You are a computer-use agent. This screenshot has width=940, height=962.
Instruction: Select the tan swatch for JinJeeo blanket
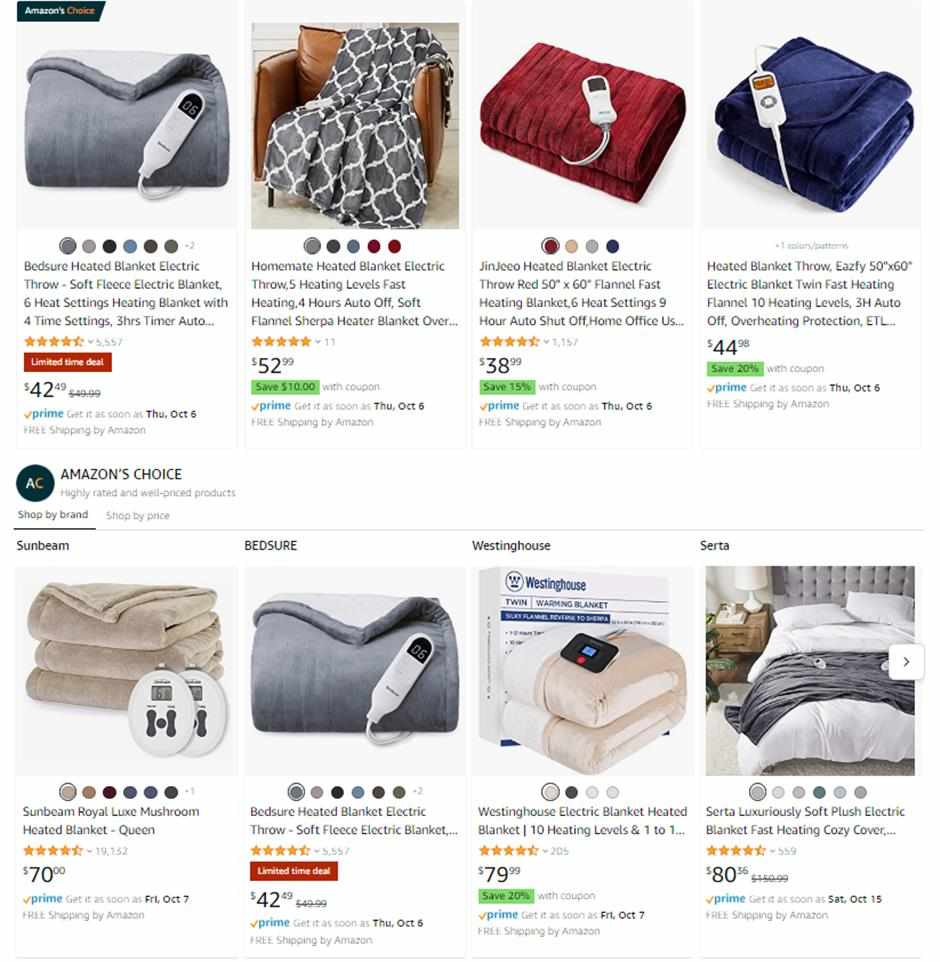point(571,247)
